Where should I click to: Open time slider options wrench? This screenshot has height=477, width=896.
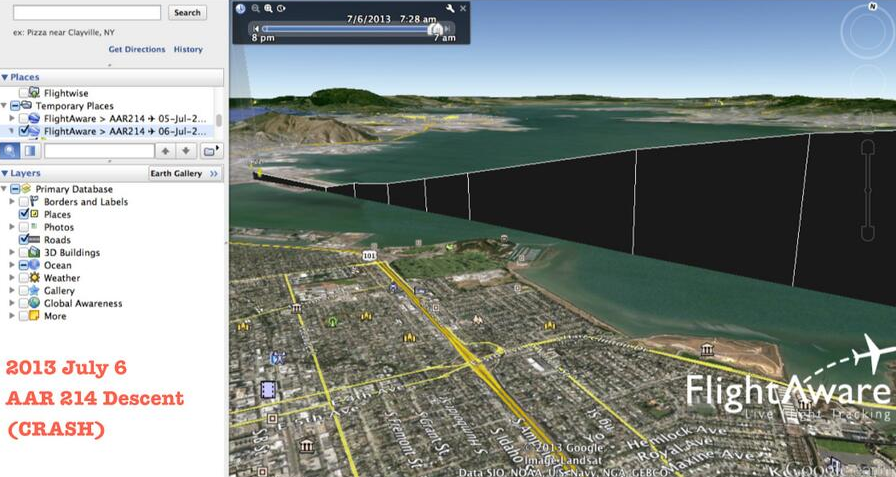point(450,8)
